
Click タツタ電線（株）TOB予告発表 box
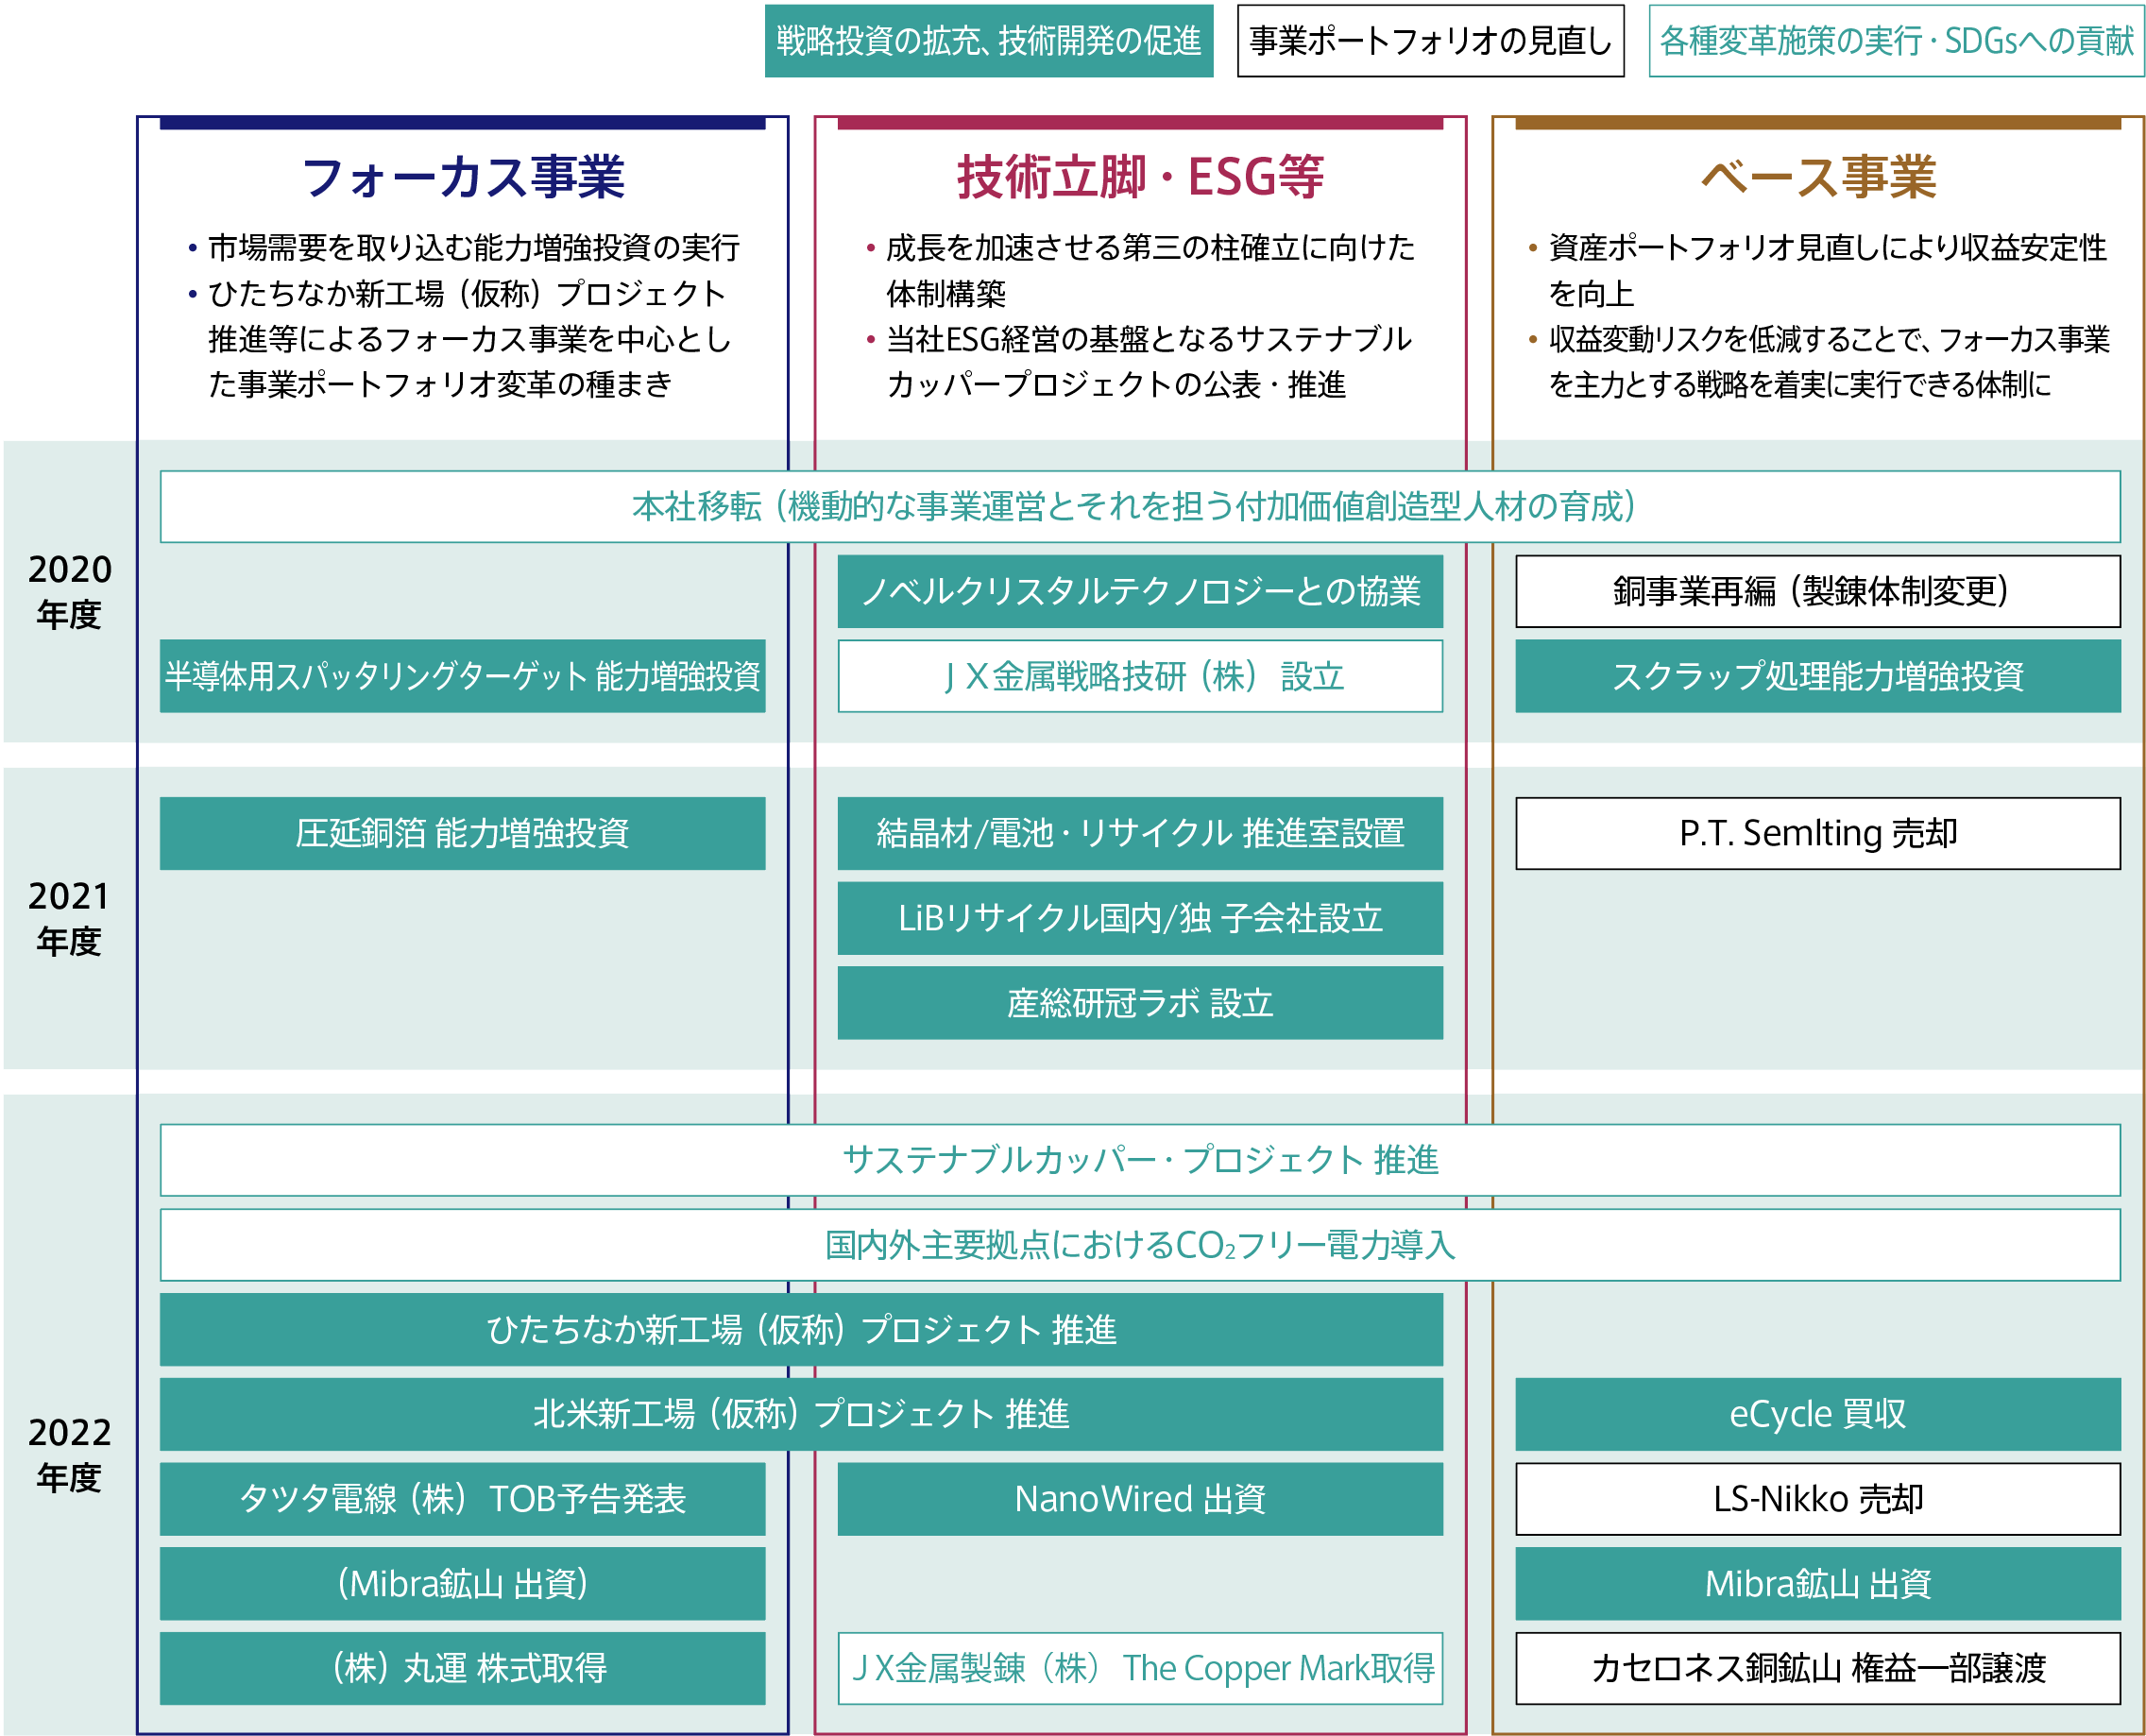(x=463, y=1499)
